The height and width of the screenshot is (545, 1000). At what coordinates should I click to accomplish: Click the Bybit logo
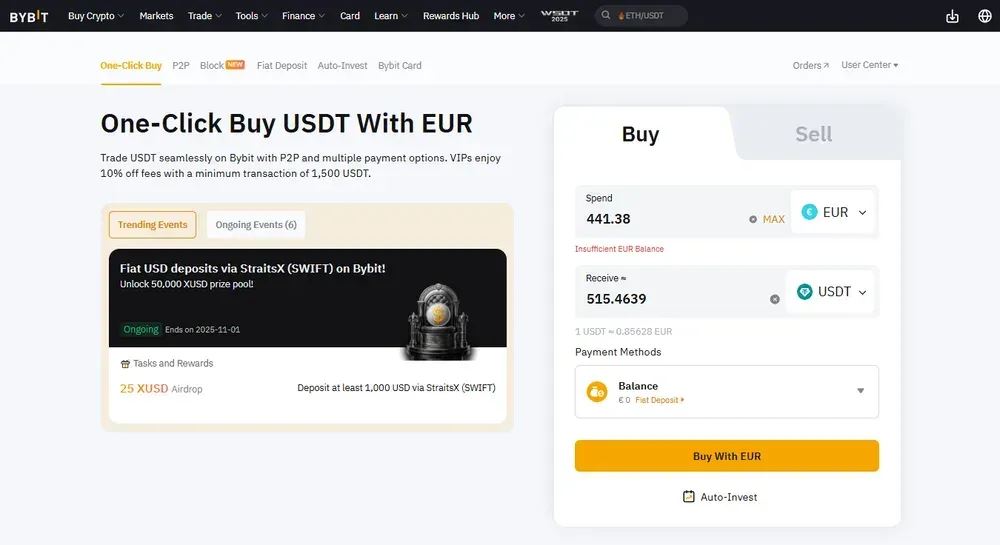pos(29,16)
